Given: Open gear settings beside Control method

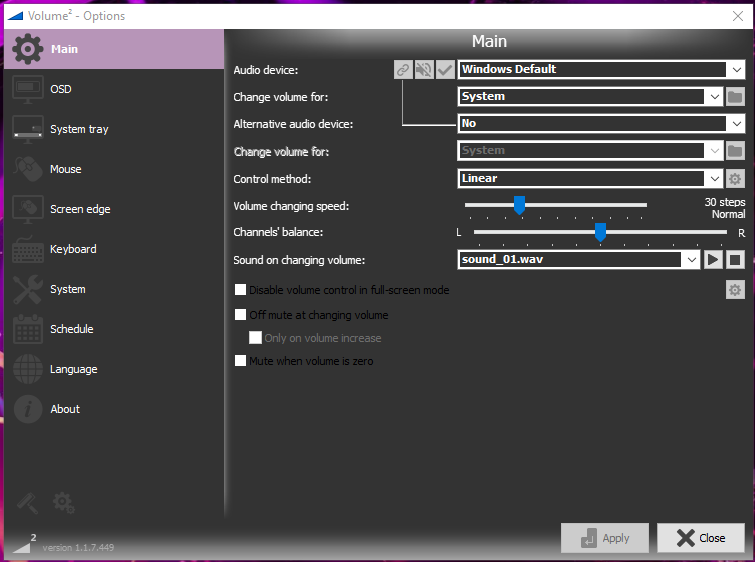Looking at the screenshot, I should pos(735,179).
